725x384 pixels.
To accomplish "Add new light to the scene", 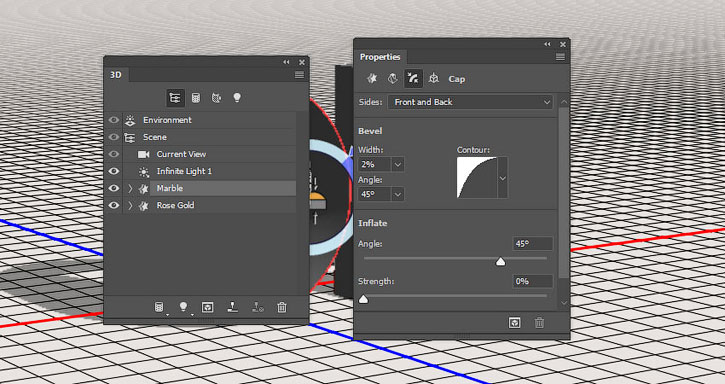I will (x=184, y=307).
